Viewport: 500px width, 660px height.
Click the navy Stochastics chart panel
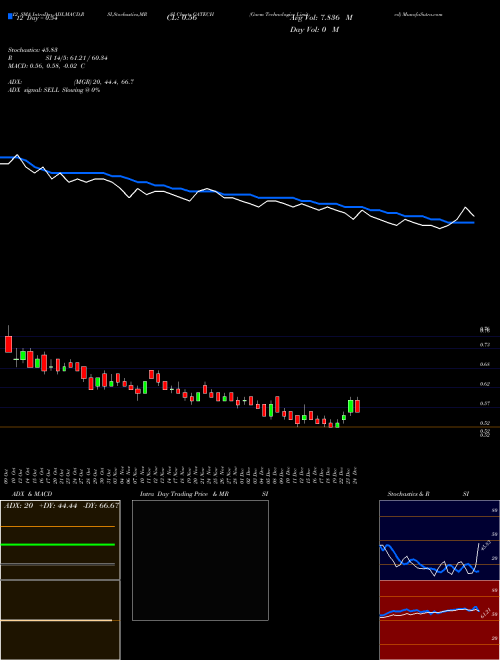click(439, 540)
